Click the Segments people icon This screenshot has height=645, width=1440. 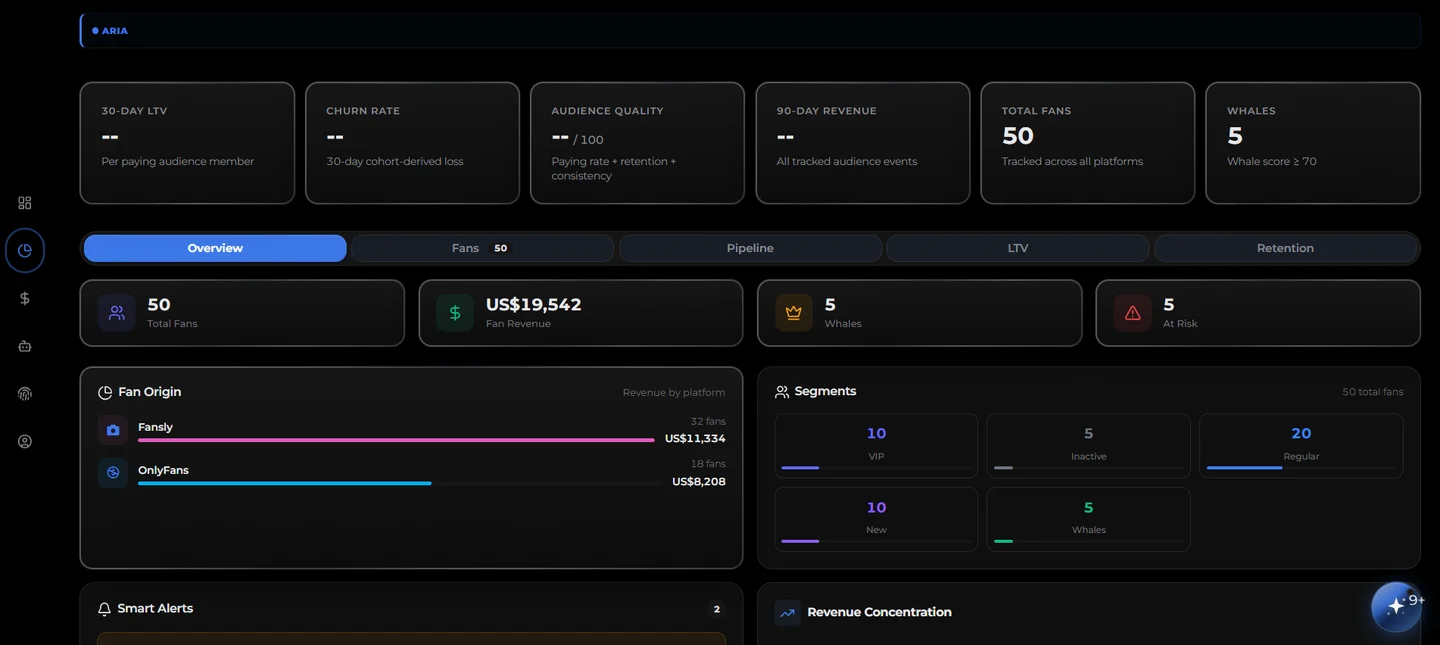coord(782,392)
